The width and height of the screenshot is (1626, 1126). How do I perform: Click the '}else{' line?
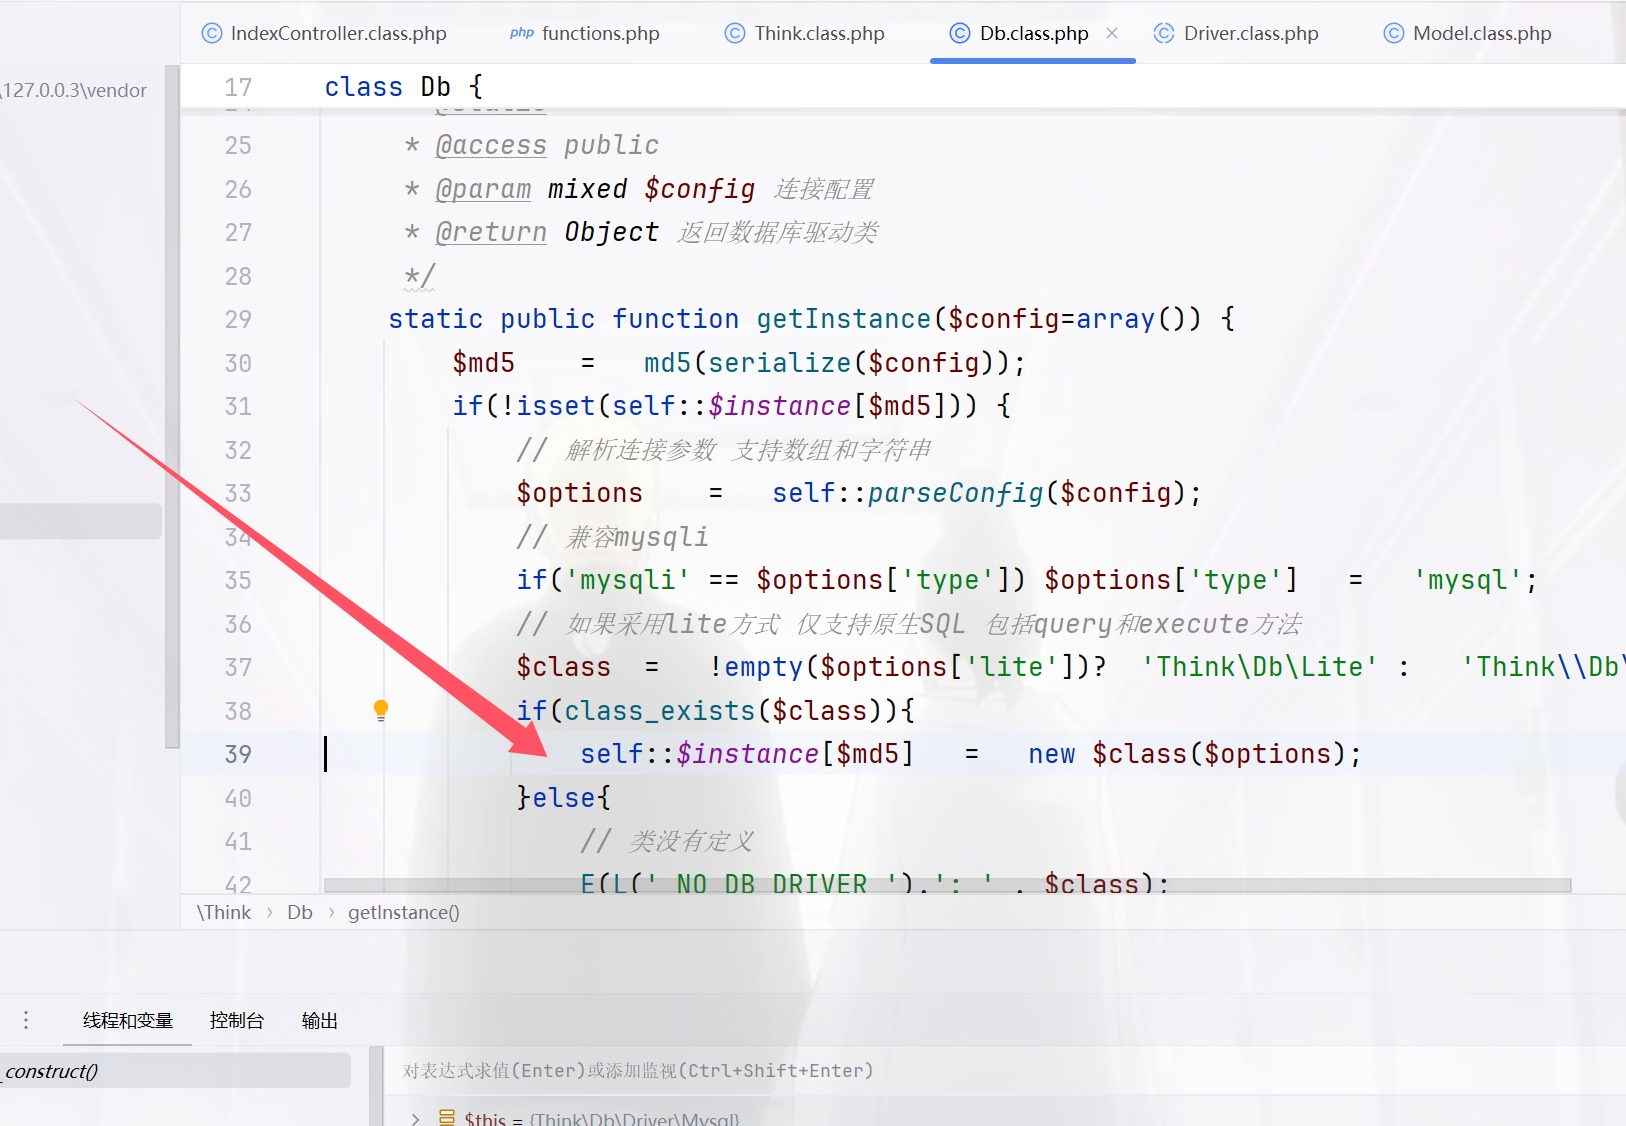563,798
